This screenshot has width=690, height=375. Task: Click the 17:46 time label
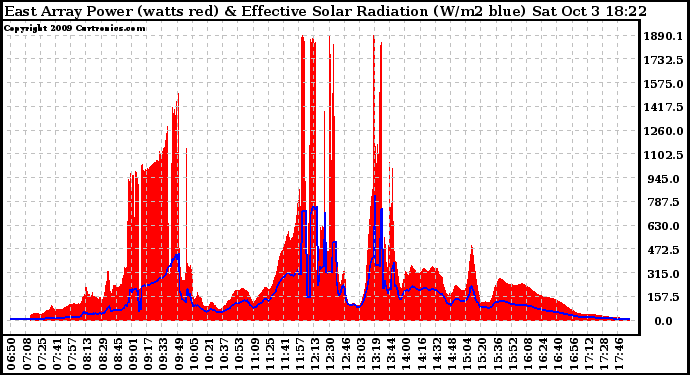point(619,353)
